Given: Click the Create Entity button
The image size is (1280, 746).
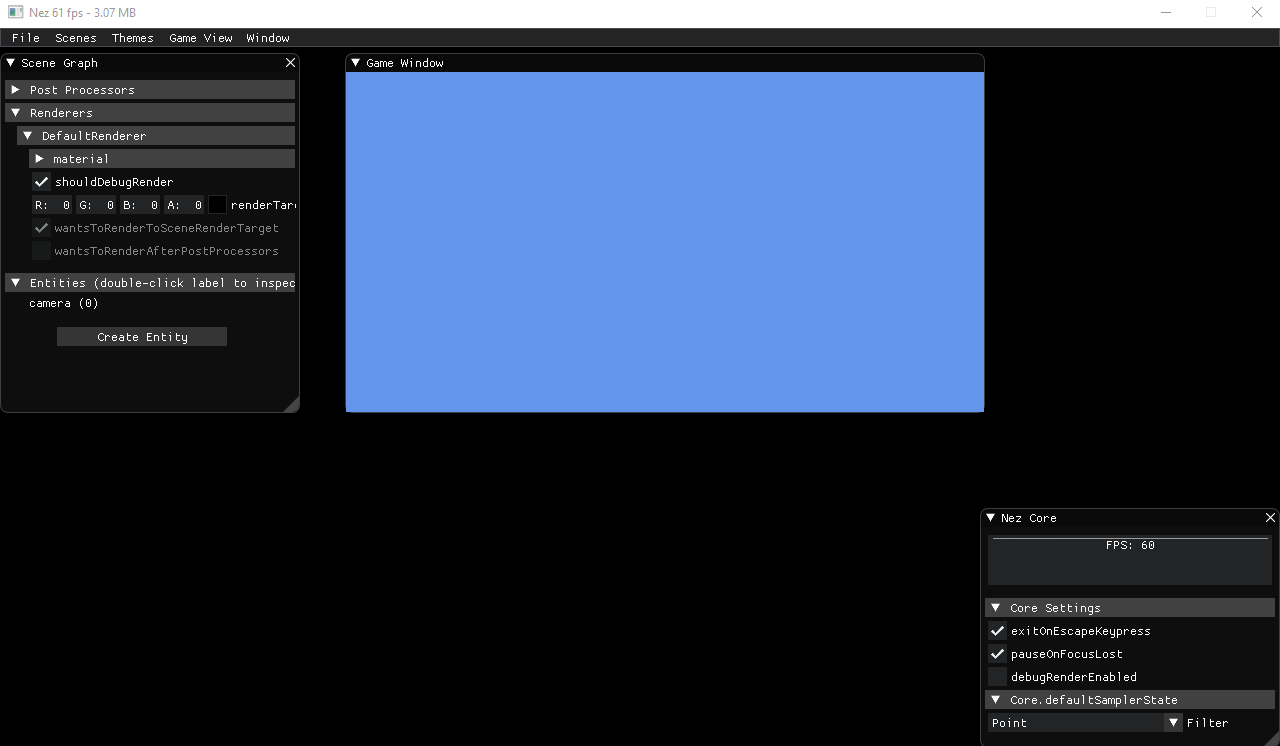Looking at the screenshot, I should point(141,336).
